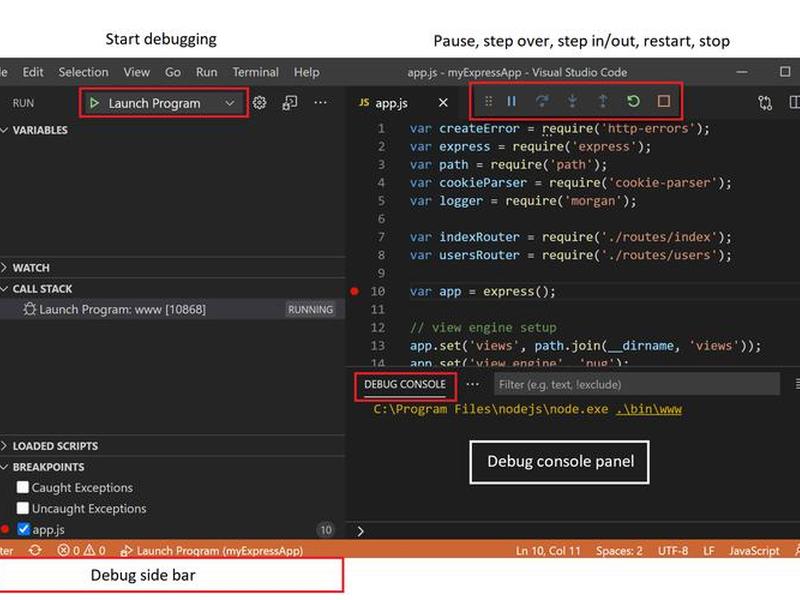Click the breakpoint line badge 10 beside app.js
800x600 pixels.
pos(326,530)
